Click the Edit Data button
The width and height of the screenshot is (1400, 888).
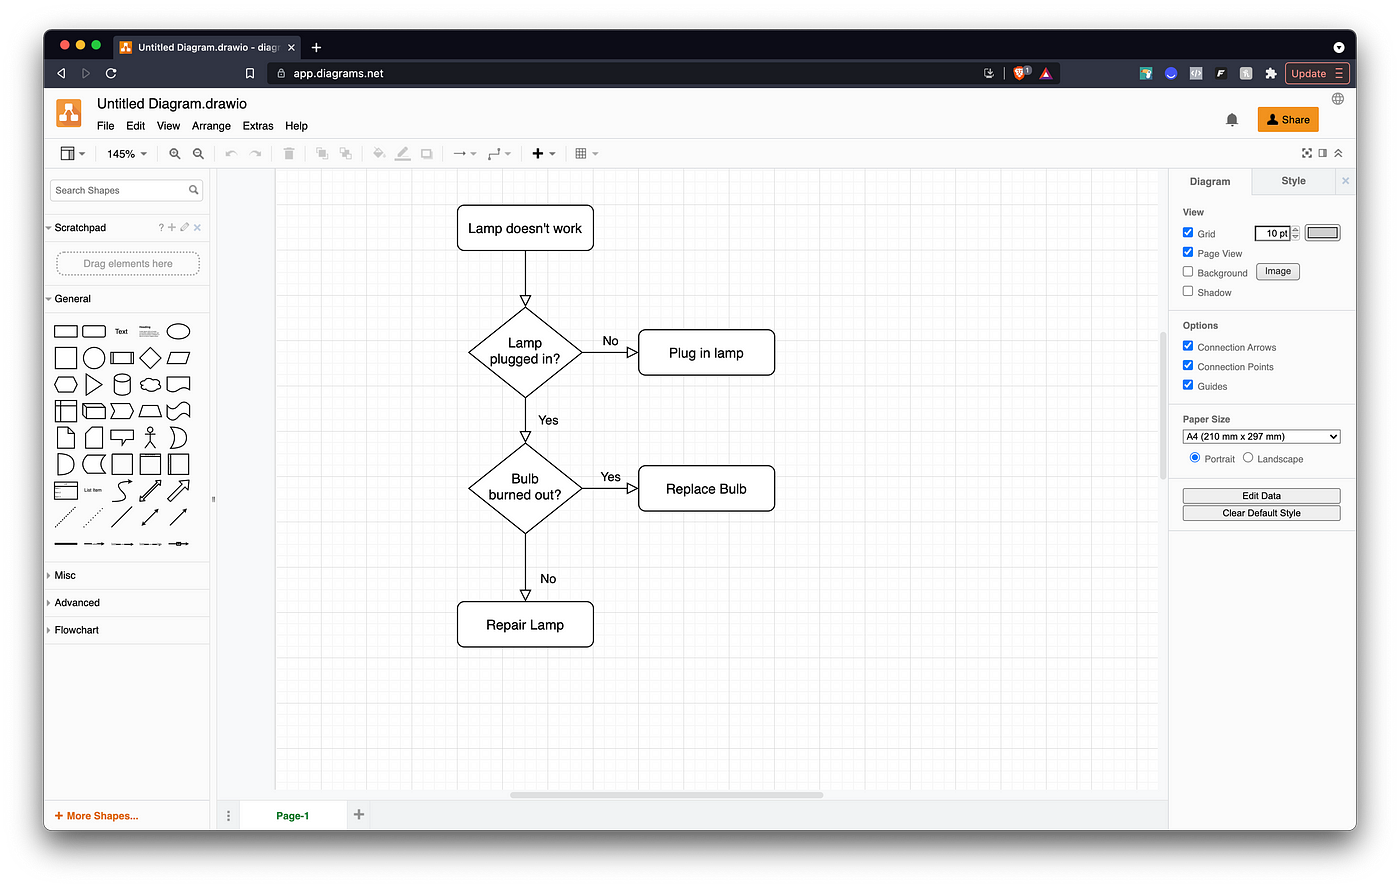coord(1261,496)
